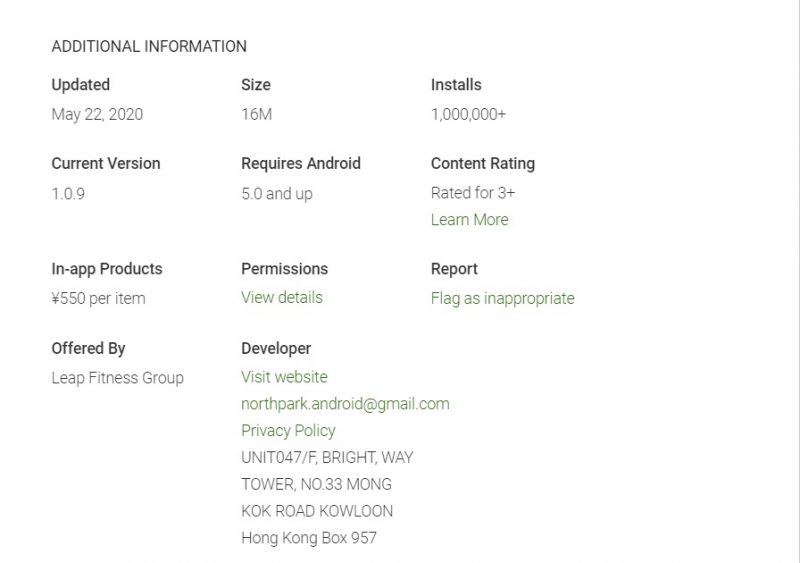
Task: Click the 1,000,000+ installs count
Action: point(468,114)
